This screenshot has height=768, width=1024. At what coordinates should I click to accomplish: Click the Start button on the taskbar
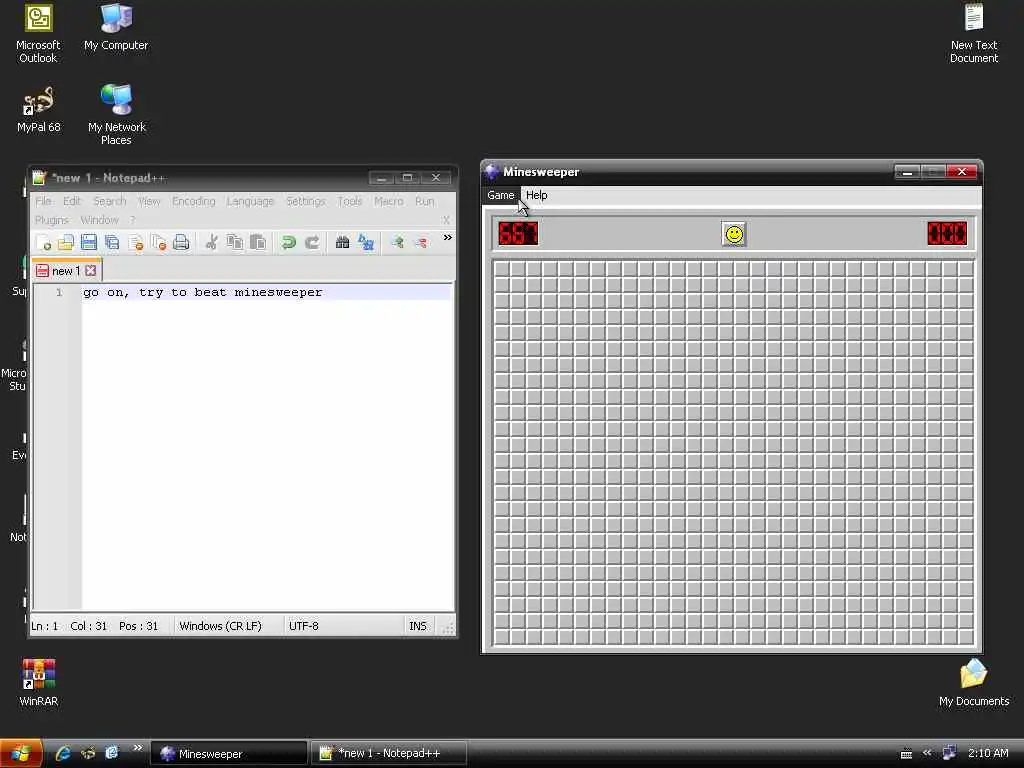(21, 754)
